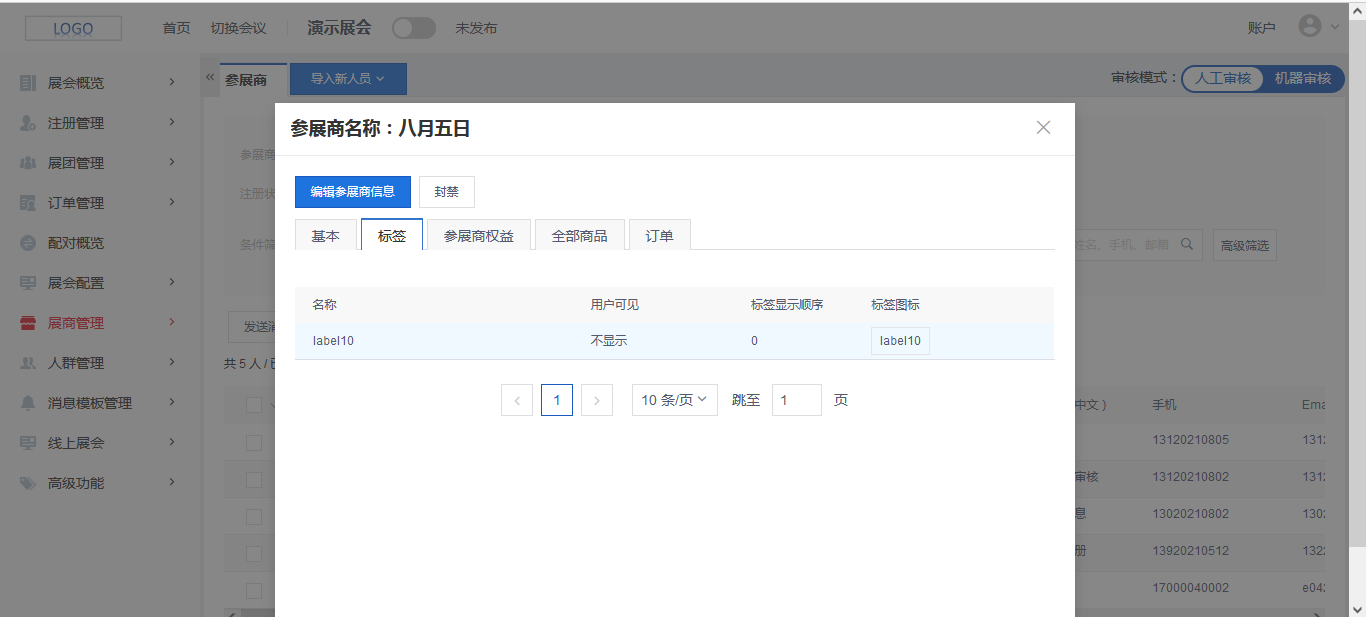Expand 展团管理 submenu chevron
This screenshot has height=617, width=1366.
pyautogui.click(x=172, y=162)
